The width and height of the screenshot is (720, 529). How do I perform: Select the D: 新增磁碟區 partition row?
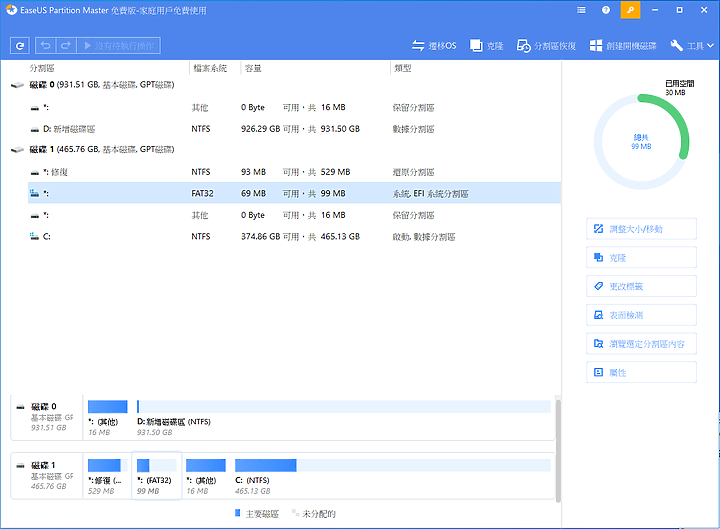[294, 129]
